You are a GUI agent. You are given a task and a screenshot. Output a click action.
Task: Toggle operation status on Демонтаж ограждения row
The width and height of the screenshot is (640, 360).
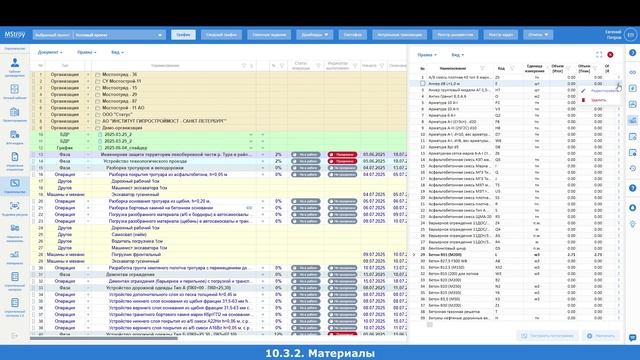point(305,275)
